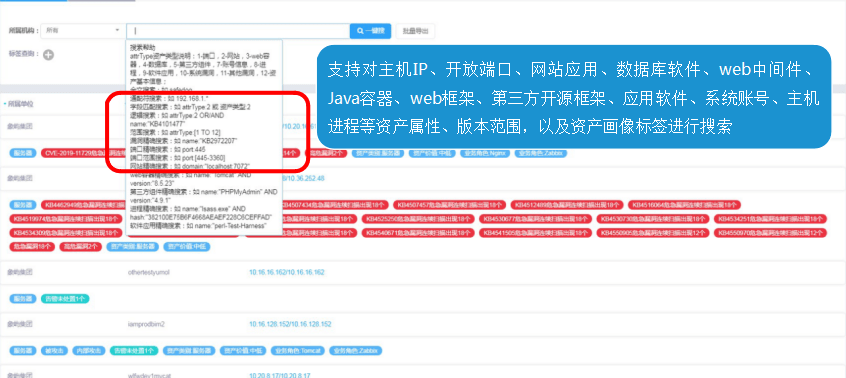This screenshot has height=378, width=846.
Task: Click 告警未处置1个 tag under othertestyumol
Action: pyautogui.click(x=65, y=299)
